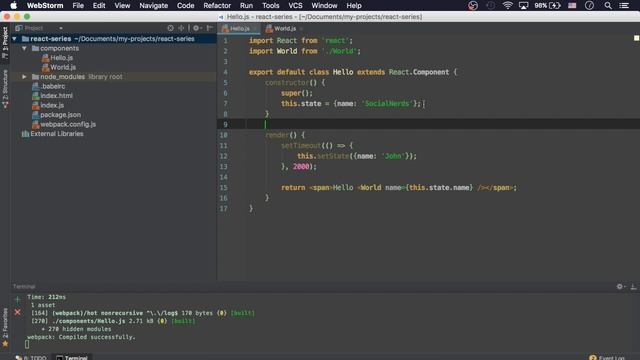Select World.js in the project tree
Viewport: 640px width, 360px height.
coord(63,67)
